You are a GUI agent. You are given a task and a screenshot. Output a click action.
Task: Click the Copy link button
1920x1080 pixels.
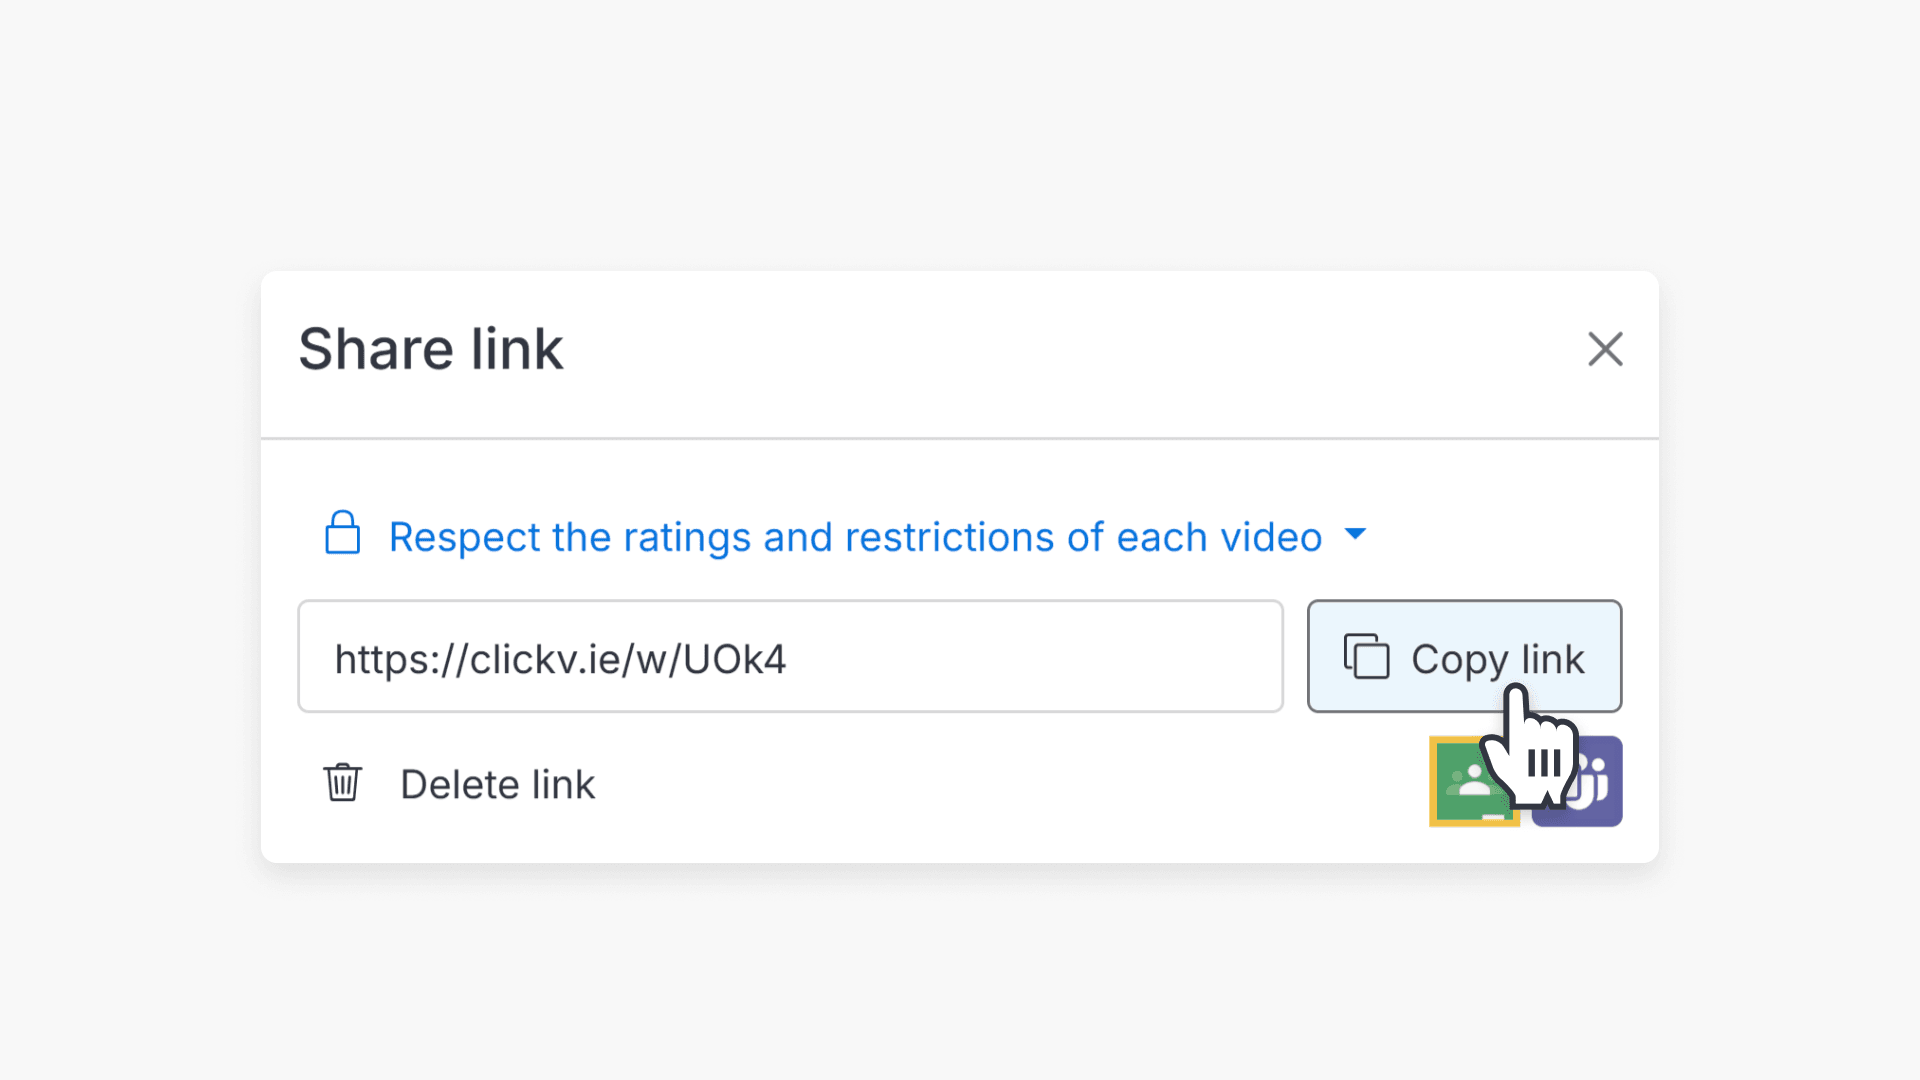pyautogui.click(x=1463, y=657)
